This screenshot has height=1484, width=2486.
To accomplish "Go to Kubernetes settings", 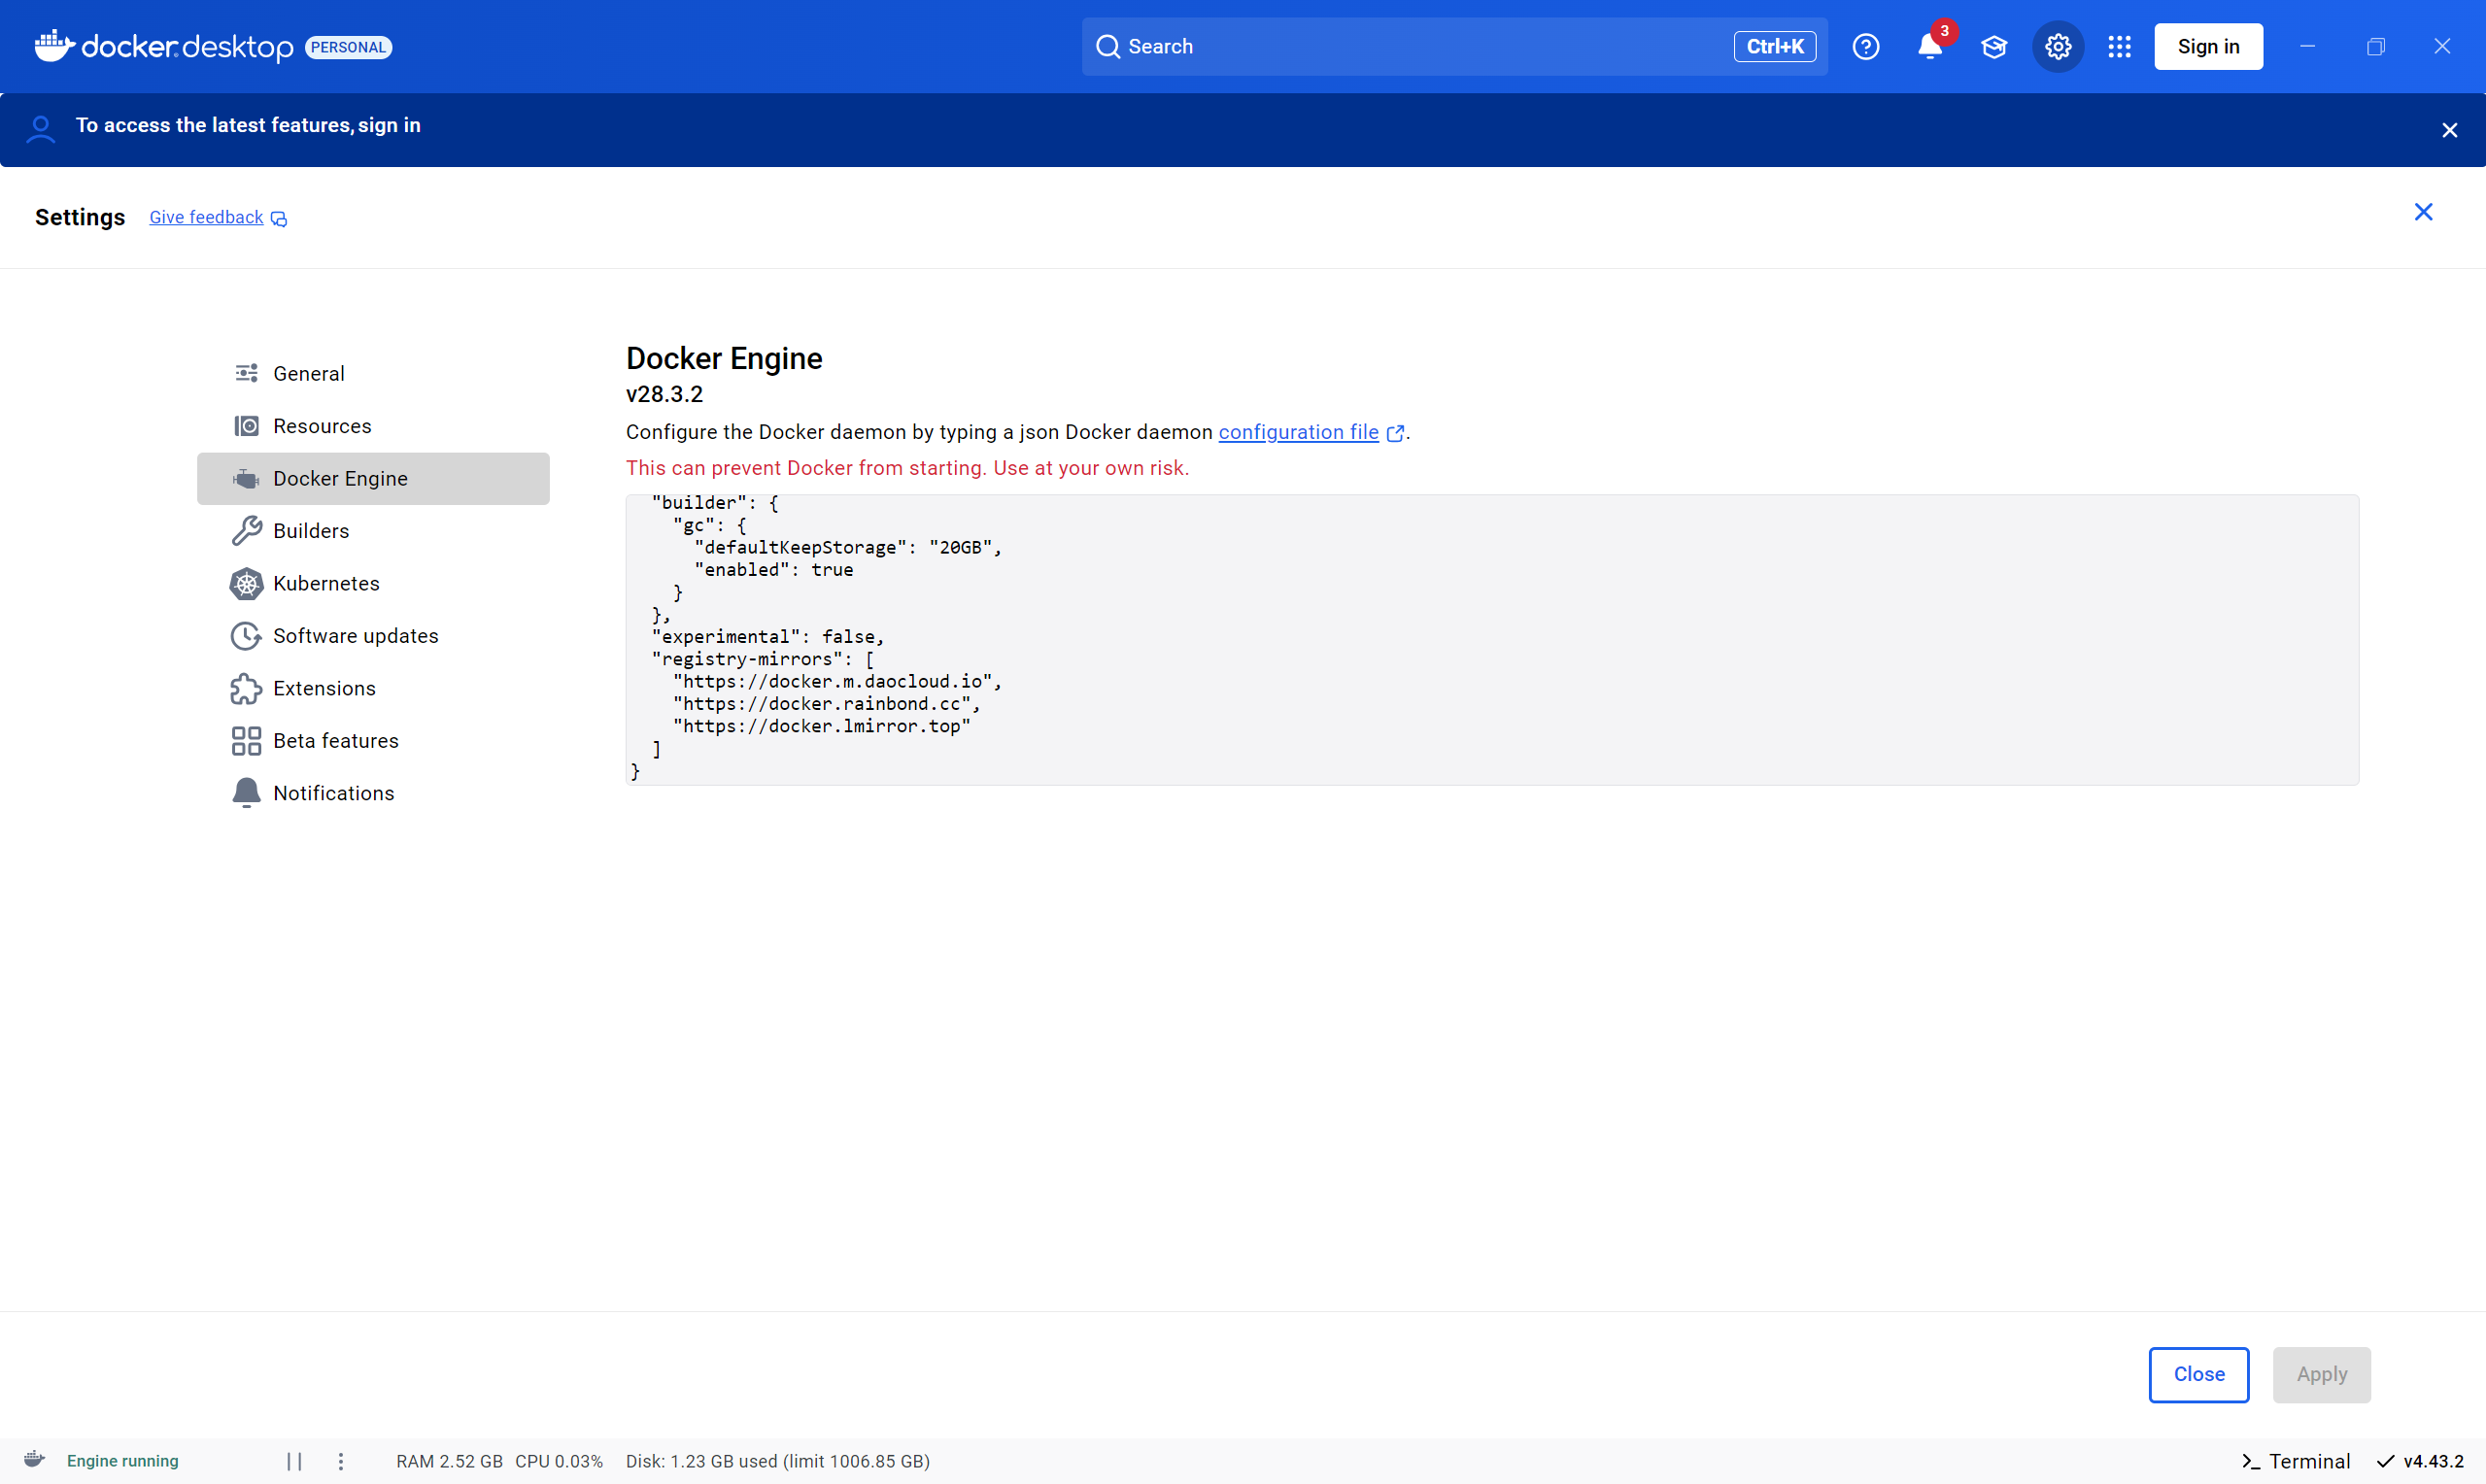I will coord(373,584).
